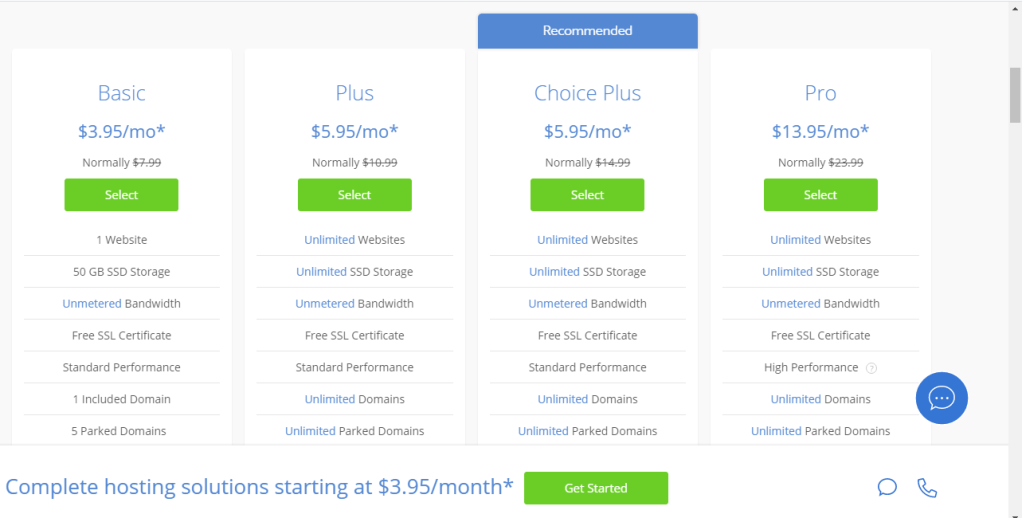Viewport: 1022px width, 518px height.
Task: Click Unmetered link in Basic plan
Action: click(92, 304)
